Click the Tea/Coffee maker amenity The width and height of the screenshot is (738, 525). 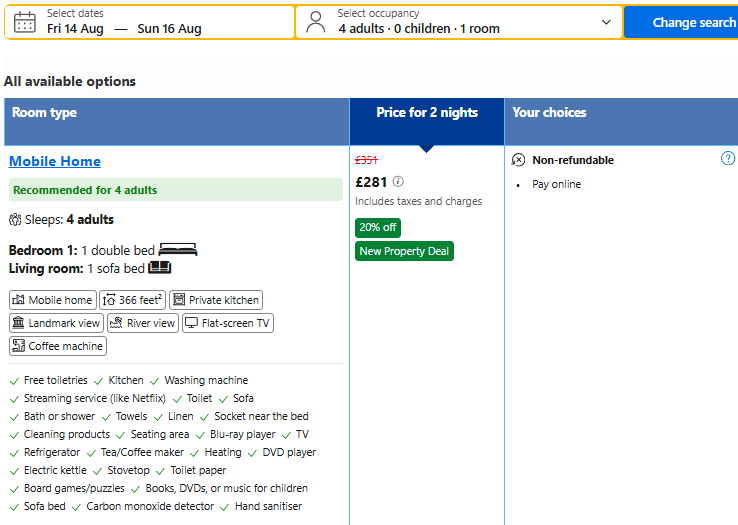(x=142, y=452)
